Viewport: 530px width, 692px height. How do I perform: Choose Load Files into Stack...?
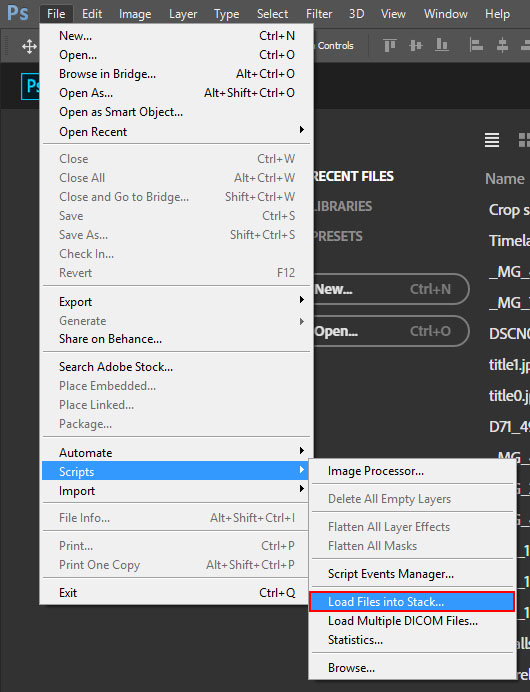413,602
